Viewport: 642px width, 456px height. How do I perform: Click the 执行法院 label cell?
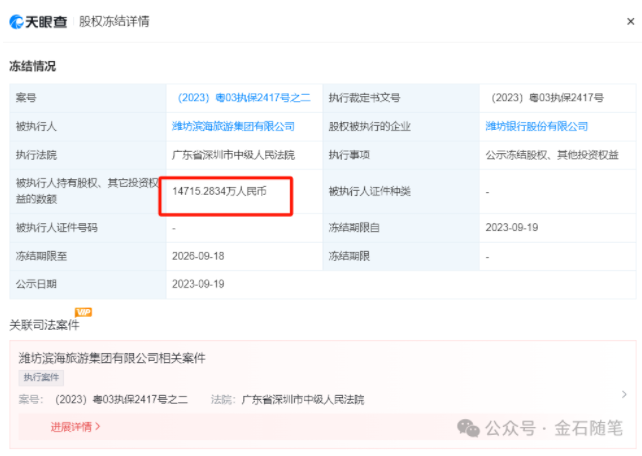click(x=88, y=155)
